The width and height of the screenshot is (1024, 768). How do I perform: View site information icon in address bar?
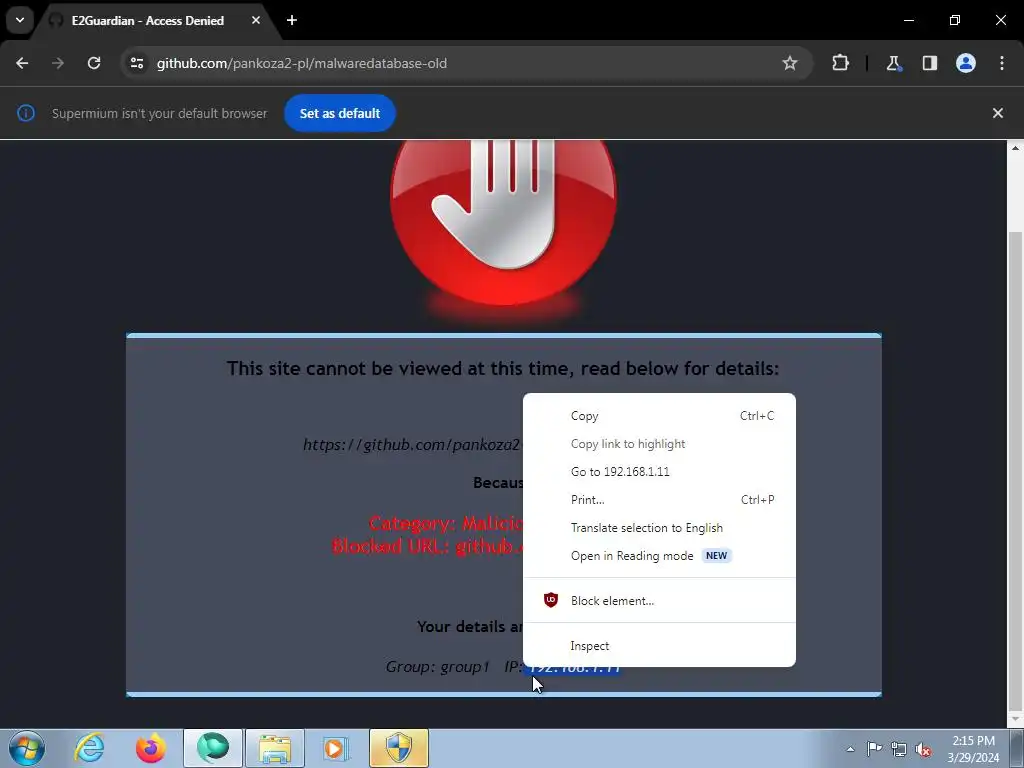click(x=136, y=63)
